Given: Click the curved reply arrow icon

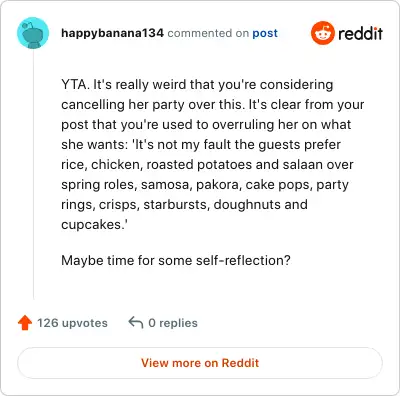Looking at the screenshot, I should tap(136, 323).
